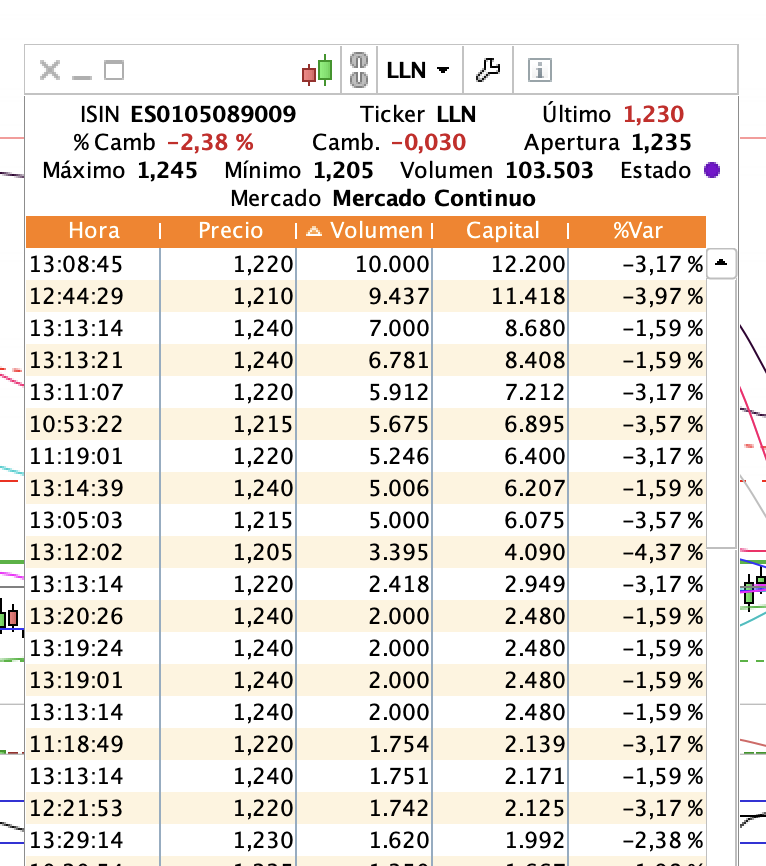Open the wrench settings tool

pyautogui.click(x=488, y=70)
